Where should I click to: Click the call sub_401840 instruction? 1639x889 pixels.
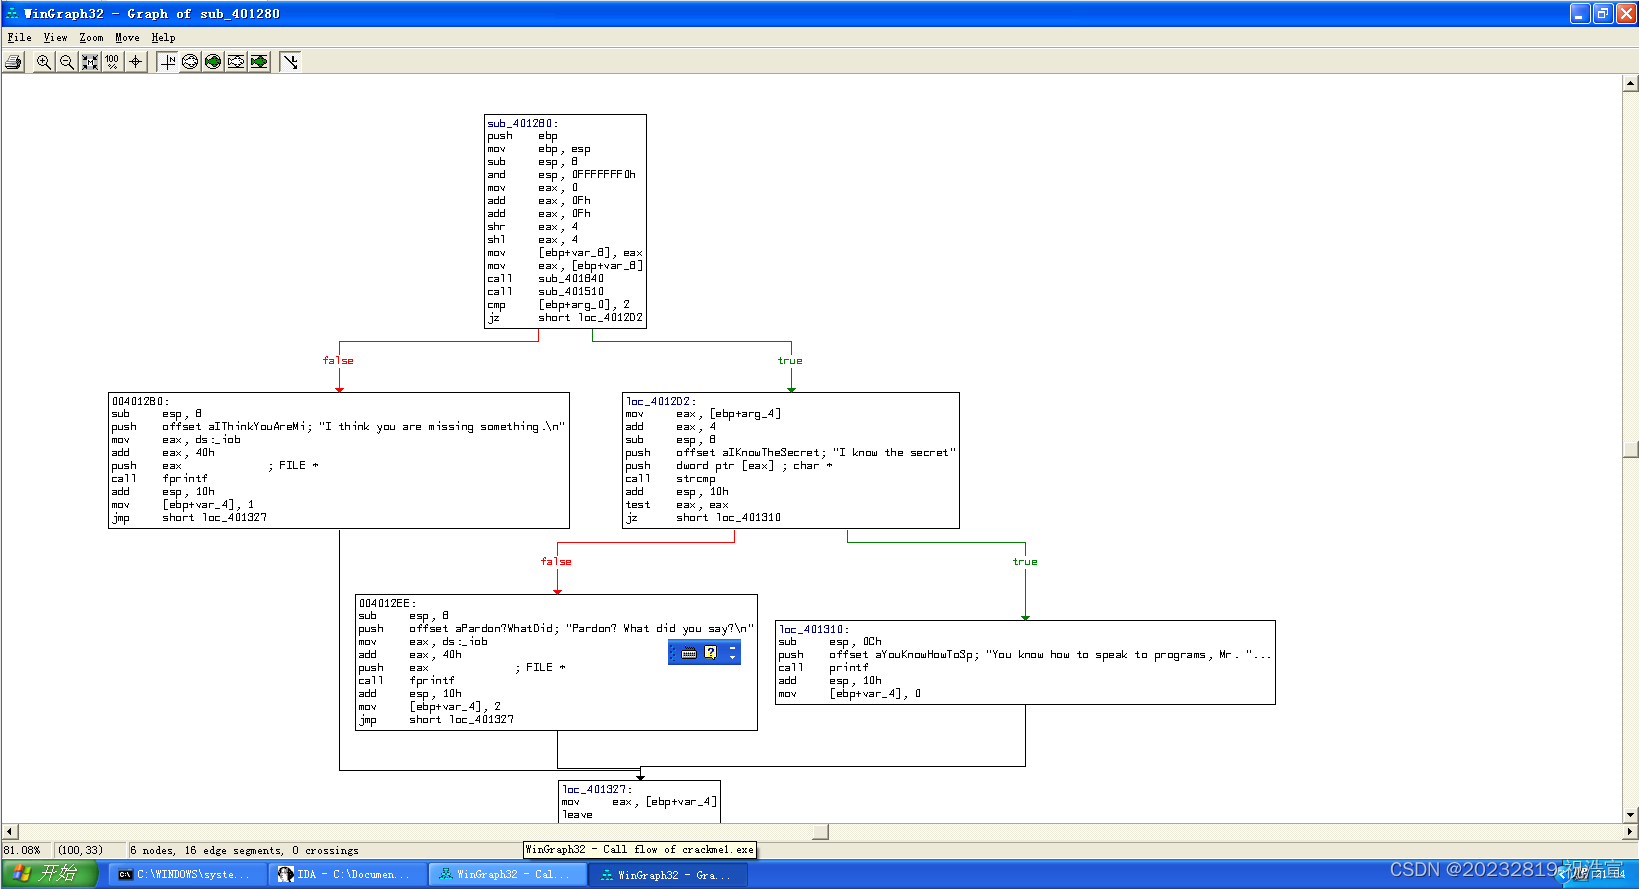click(x=545, y=279)
